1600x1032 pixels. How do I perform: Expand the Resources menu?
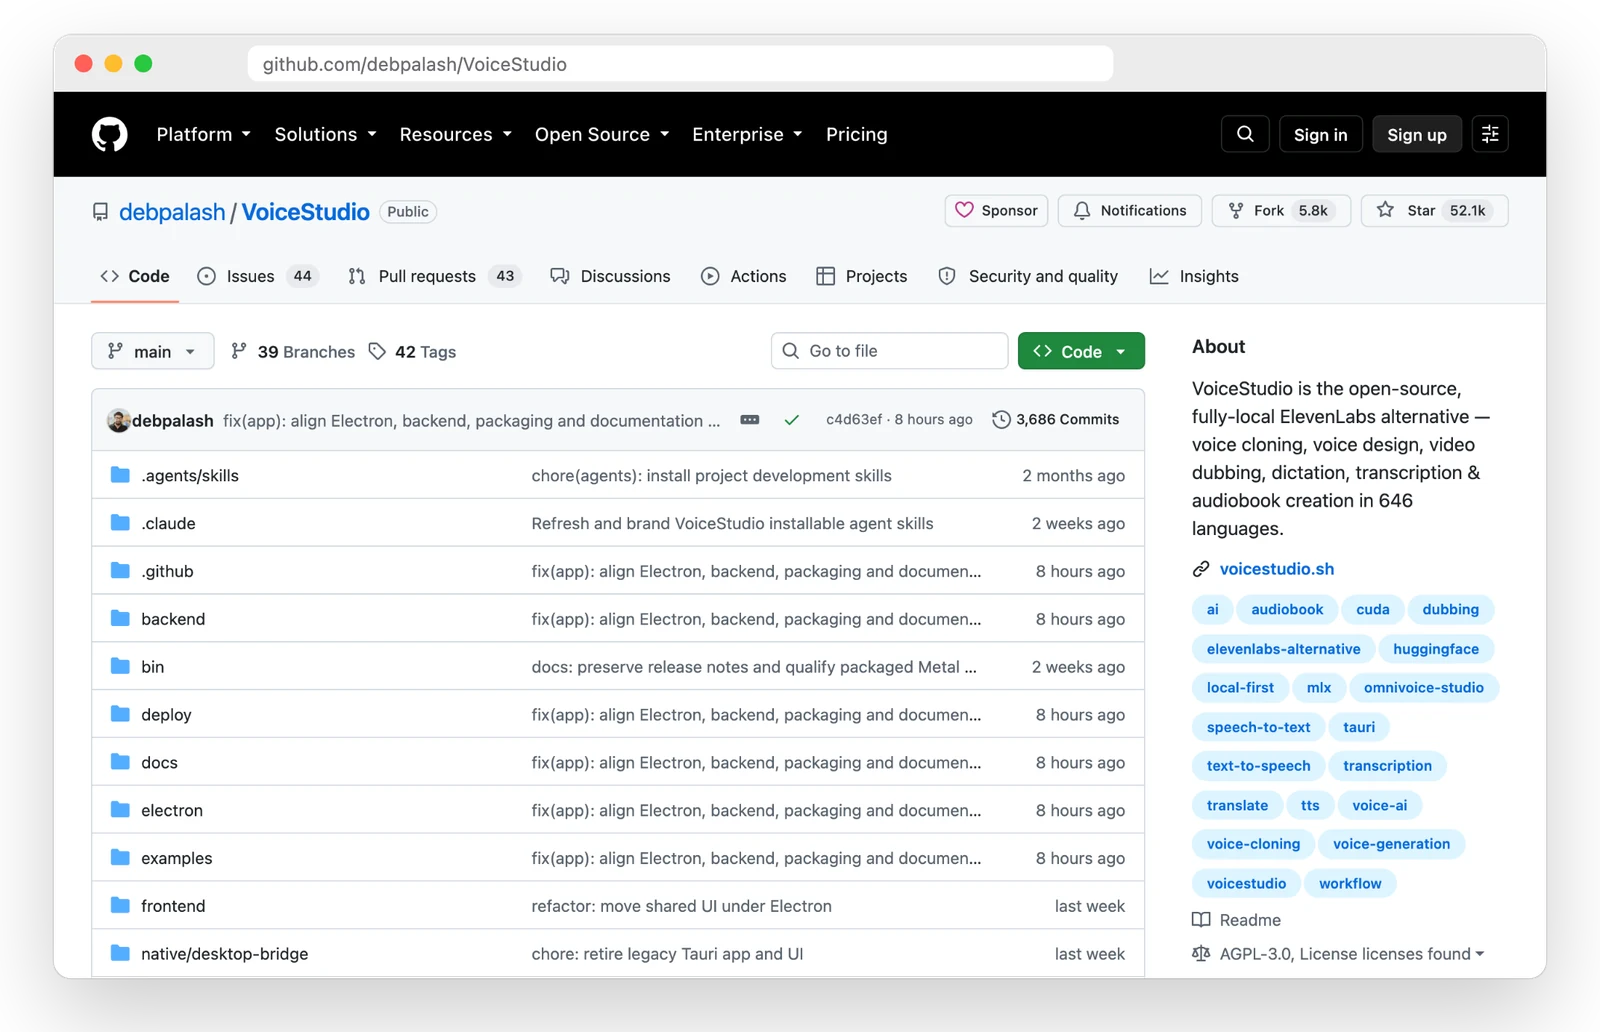click(x=455, y=134)
